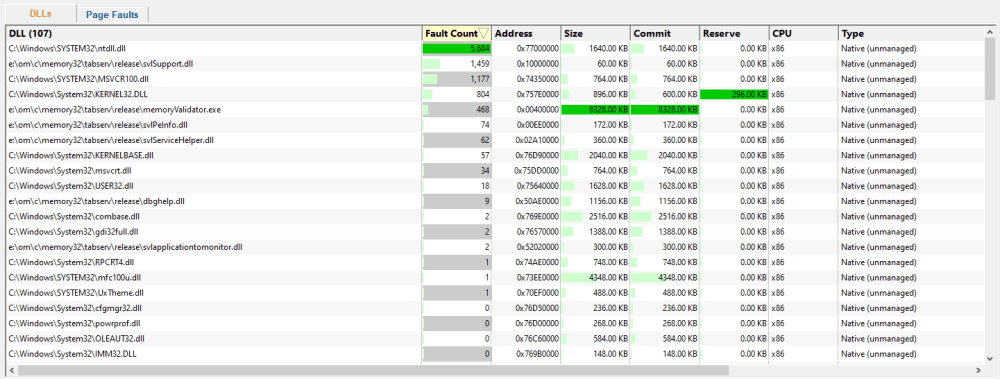Select the msvcrt.dll row
The height and width of the screenshot is (379, 1000).
pos(496,171)
